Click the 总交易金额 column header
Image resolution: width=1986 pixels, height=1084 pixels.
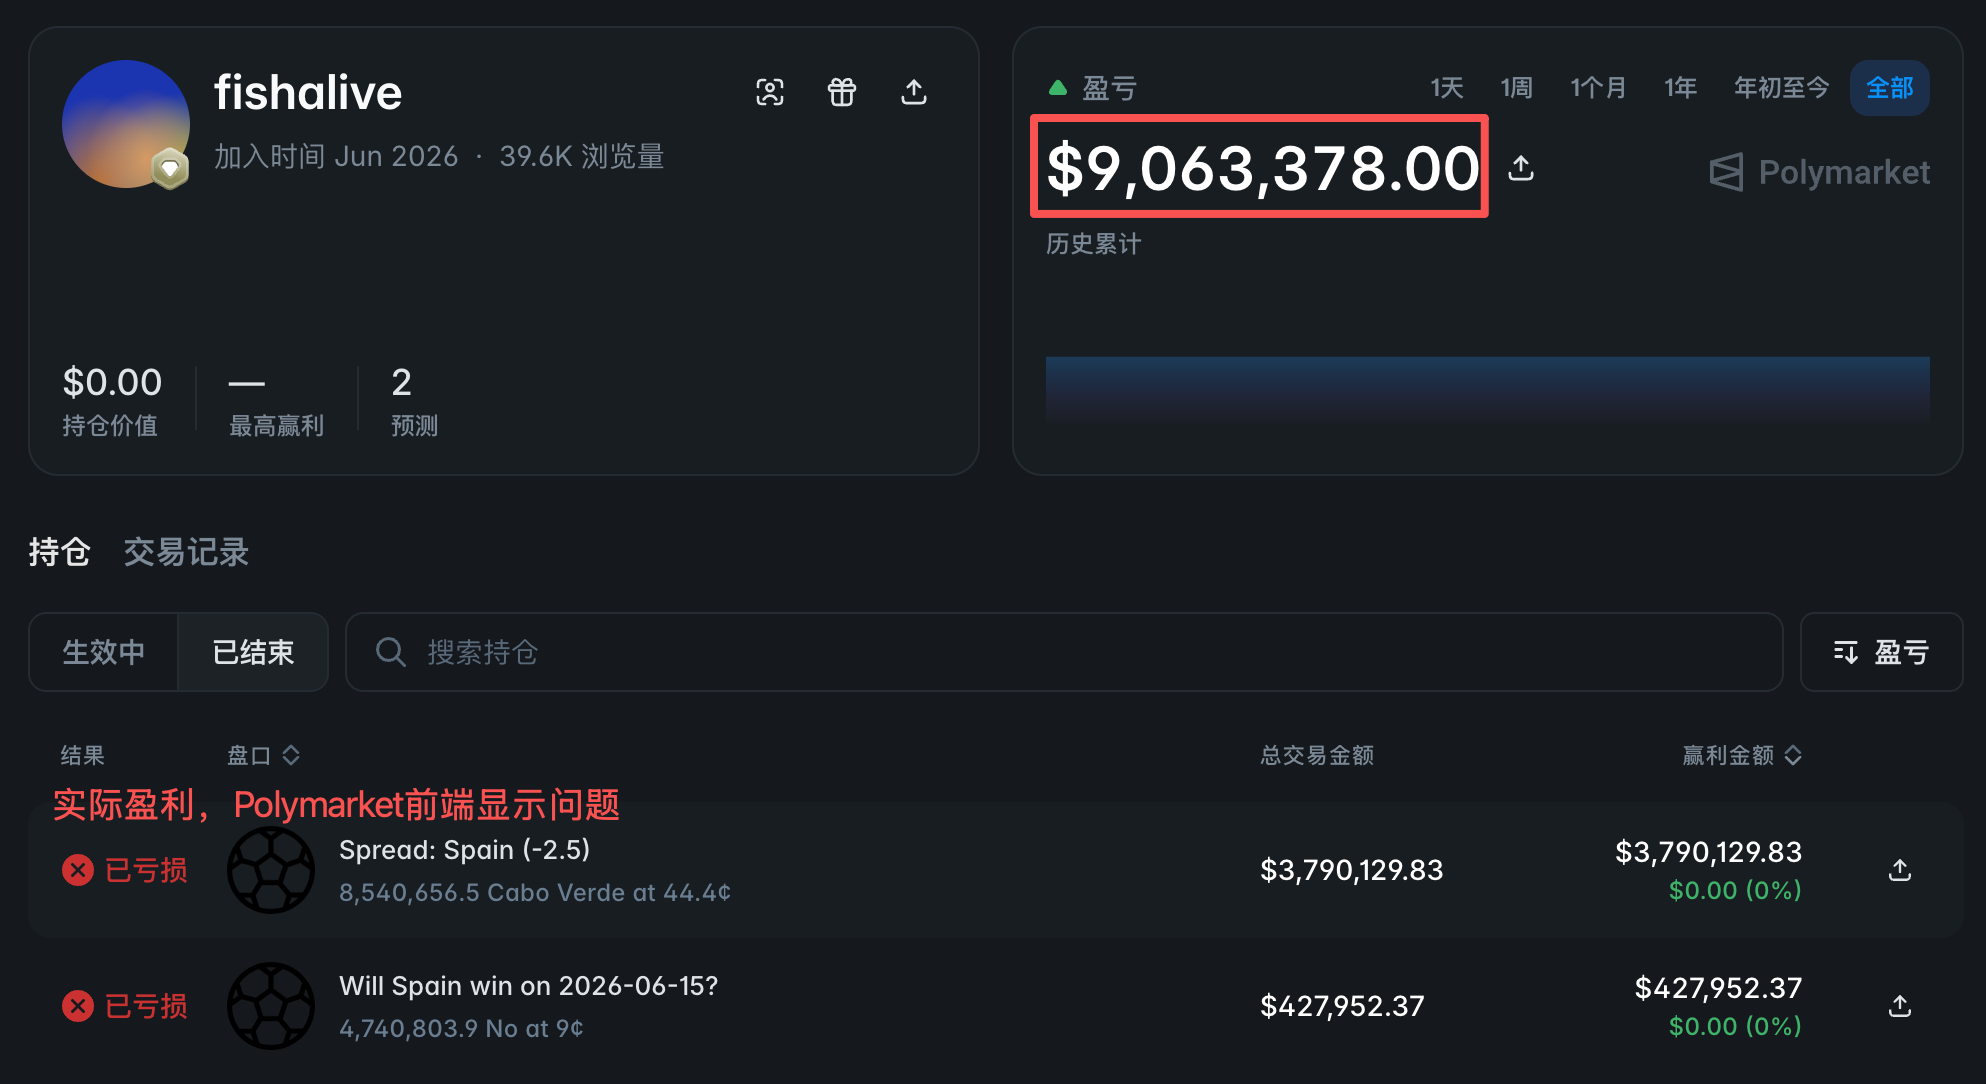coord(1317,755)
